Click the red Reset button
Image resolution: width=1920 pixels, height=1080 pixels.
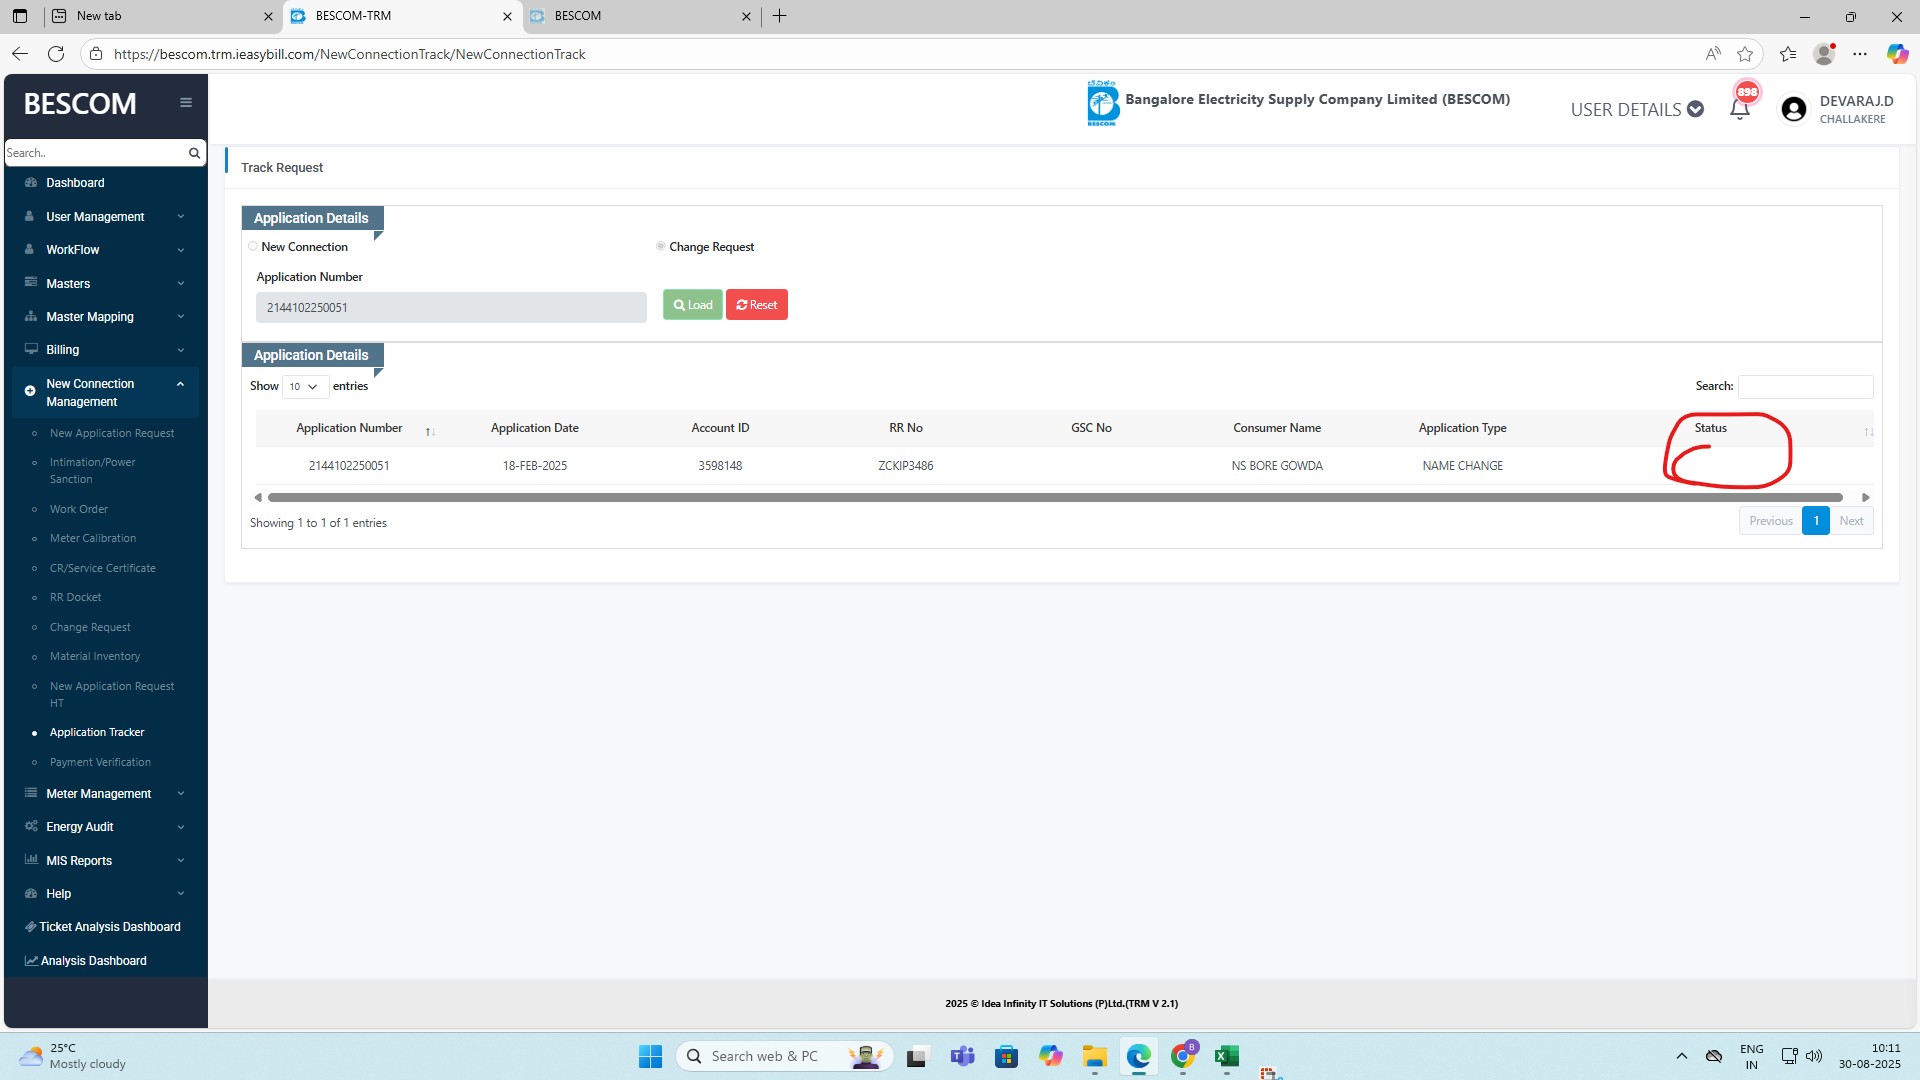tap(757, 305)
